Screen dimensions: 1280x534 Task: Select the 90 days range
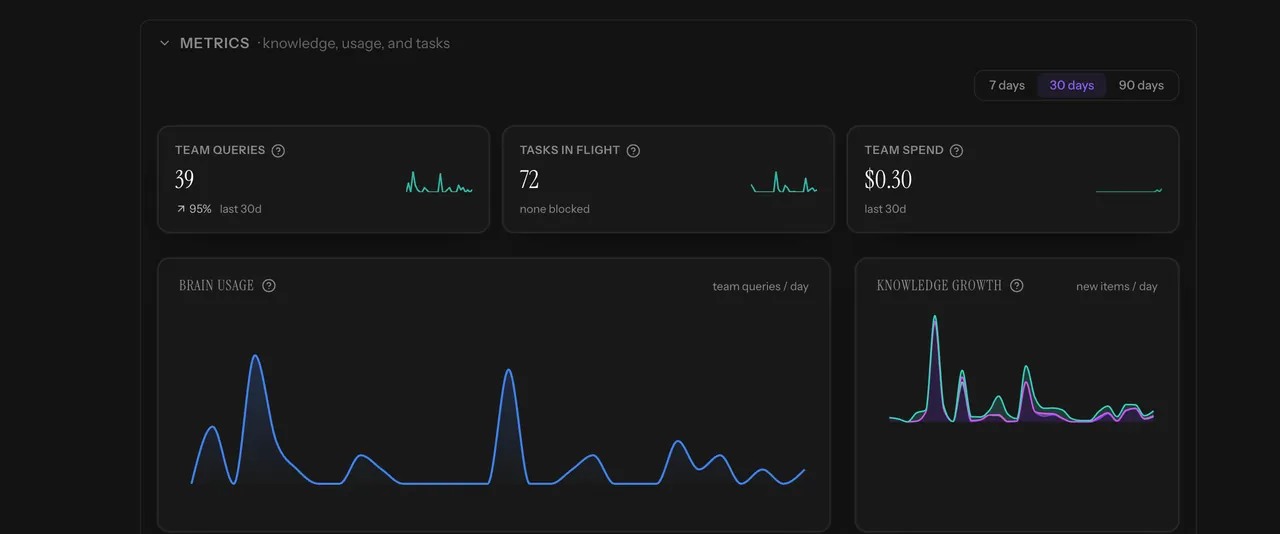[x=1141, y=85]
